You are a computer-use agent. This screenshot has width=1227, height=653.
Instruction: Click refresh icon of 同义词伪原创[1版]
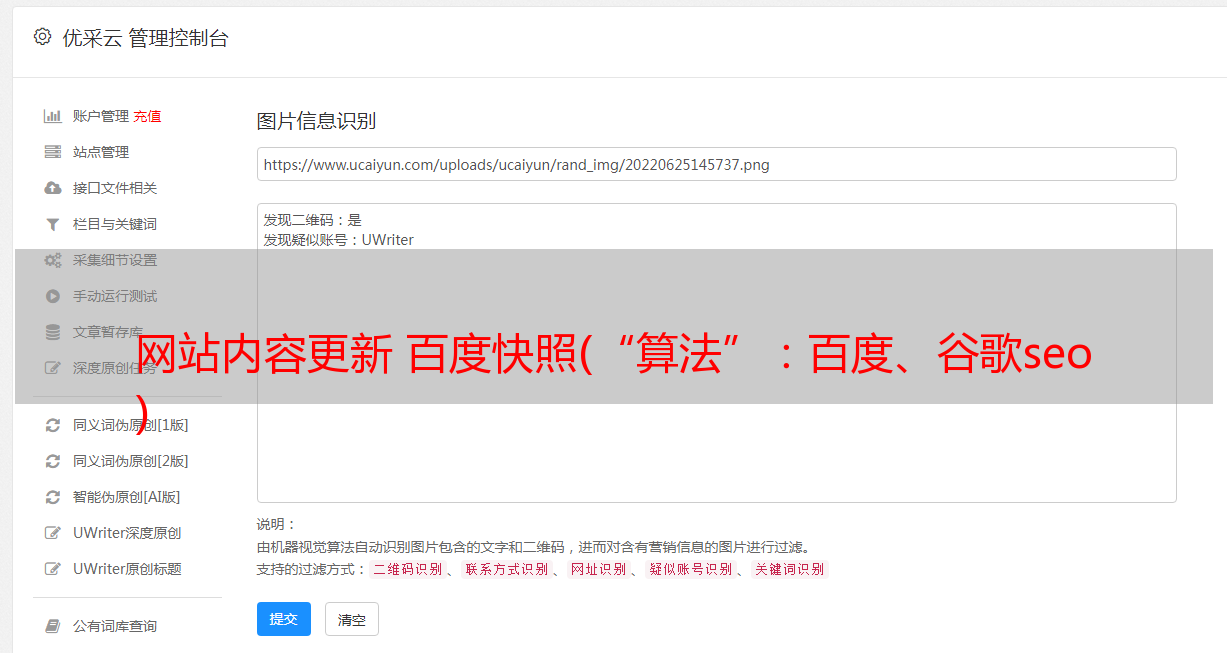tap(53, 425)
